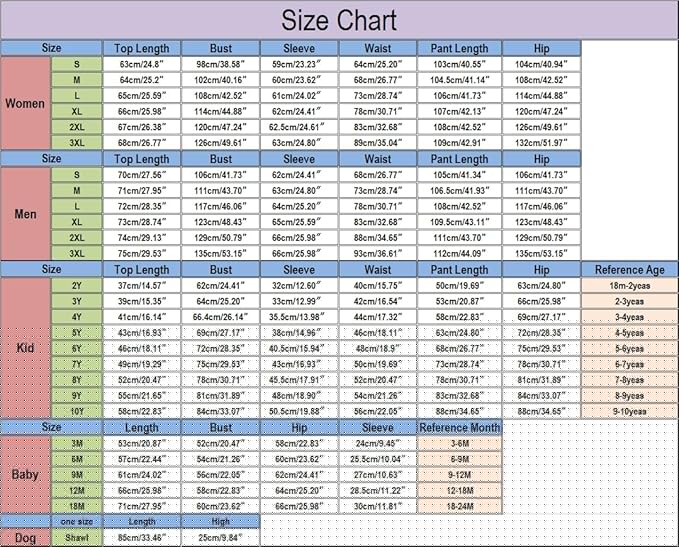
Task: Select the Dog category cell
Action: 26,538
